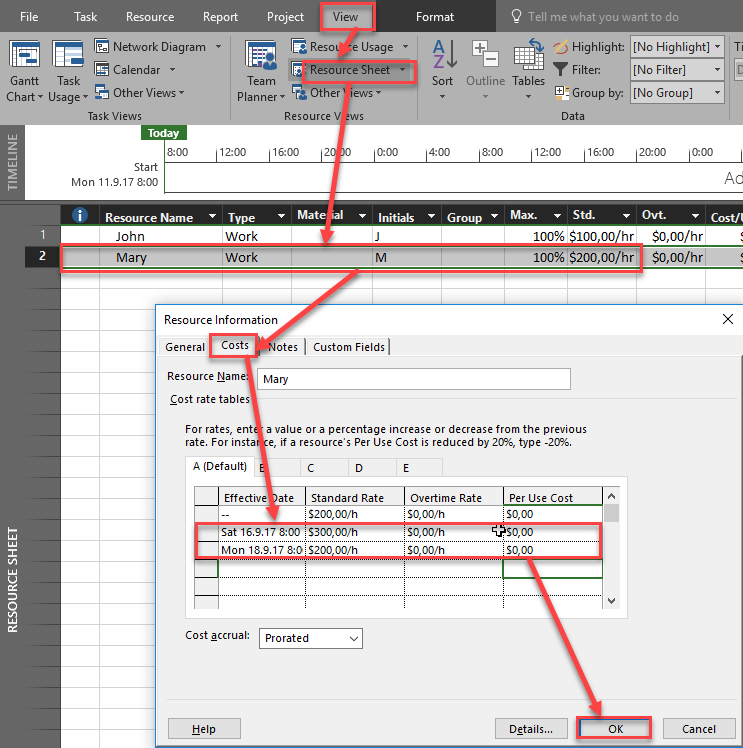Screen dimensions: 743x748
Task: Select the John resource row
Action: coord(130,237)
